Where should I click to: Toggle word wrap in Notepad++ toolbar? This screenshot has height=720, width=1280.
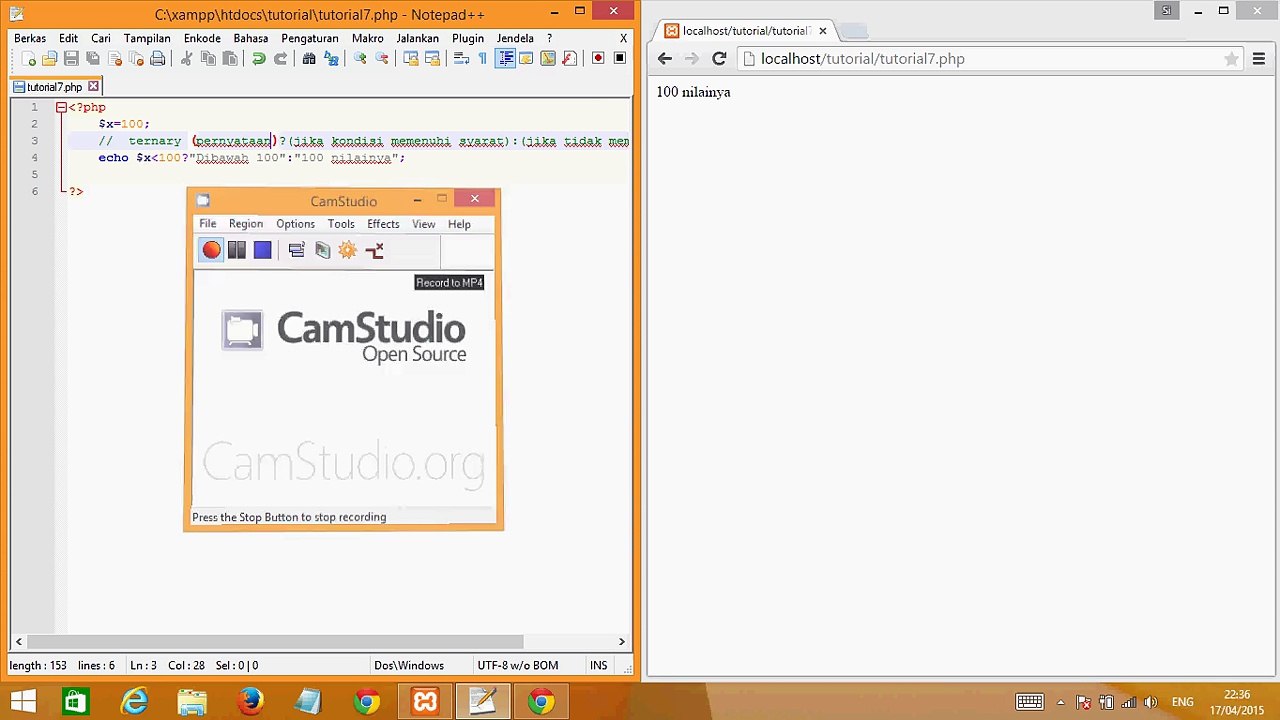pos(461,59)
